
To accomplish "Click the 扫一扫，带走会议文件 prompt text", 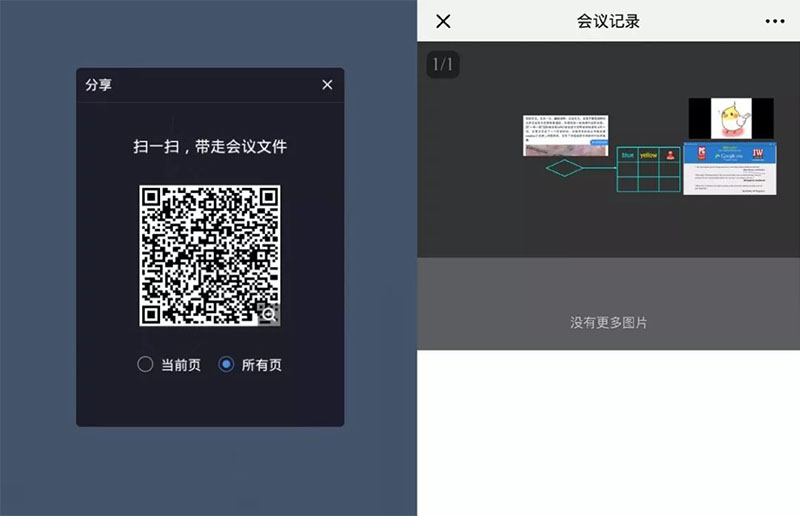I will click(x=210, y=146).
